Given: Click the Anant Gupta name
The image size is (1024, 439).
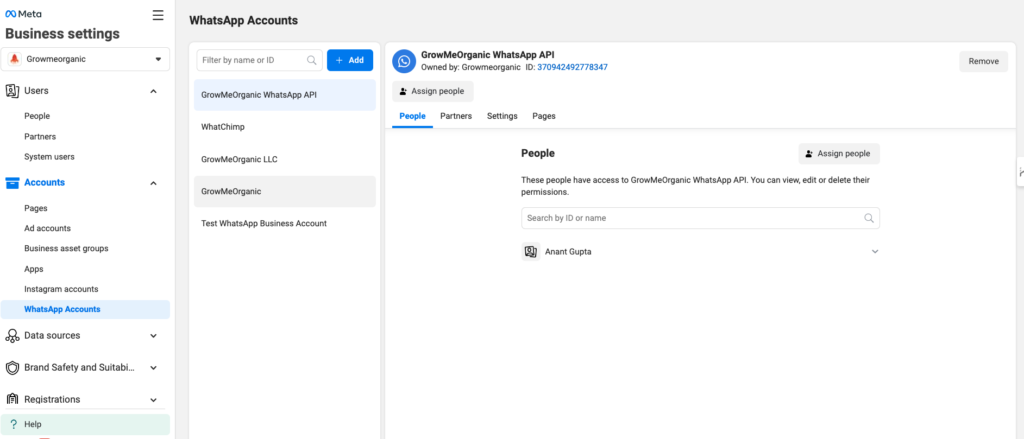Looking at the screenshot, I should click(568, 252).
